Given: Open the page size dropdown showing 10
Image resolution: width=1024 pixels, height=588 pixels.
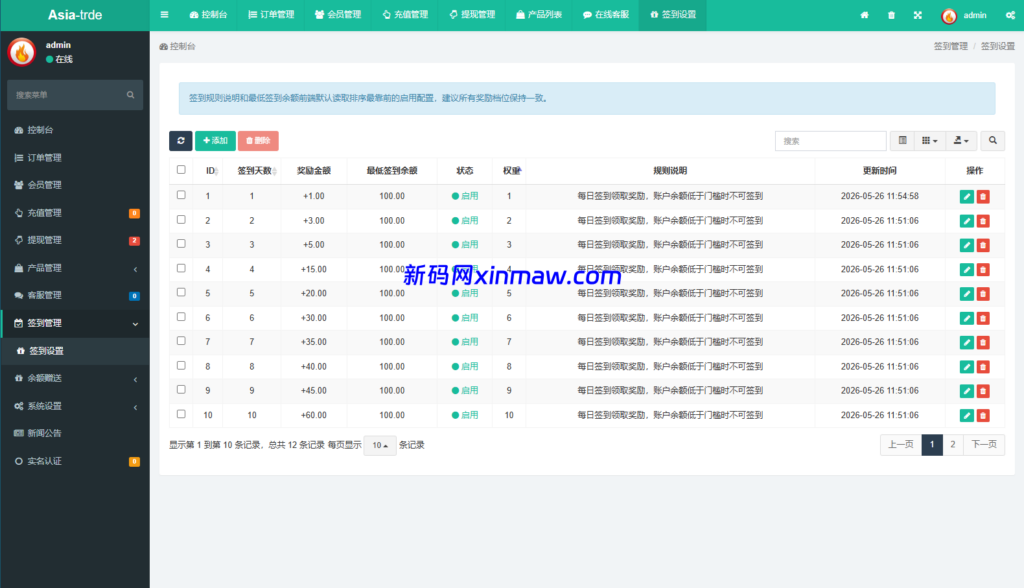Looking at the screenshot, I should click(x=380, y=446).
